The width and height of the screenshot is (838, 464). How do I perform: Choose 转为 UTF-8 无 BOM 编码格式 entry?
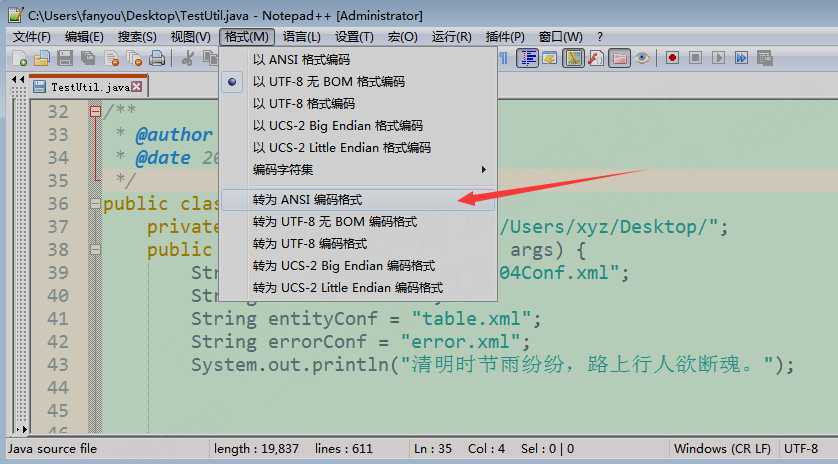(x=358, y=221)
